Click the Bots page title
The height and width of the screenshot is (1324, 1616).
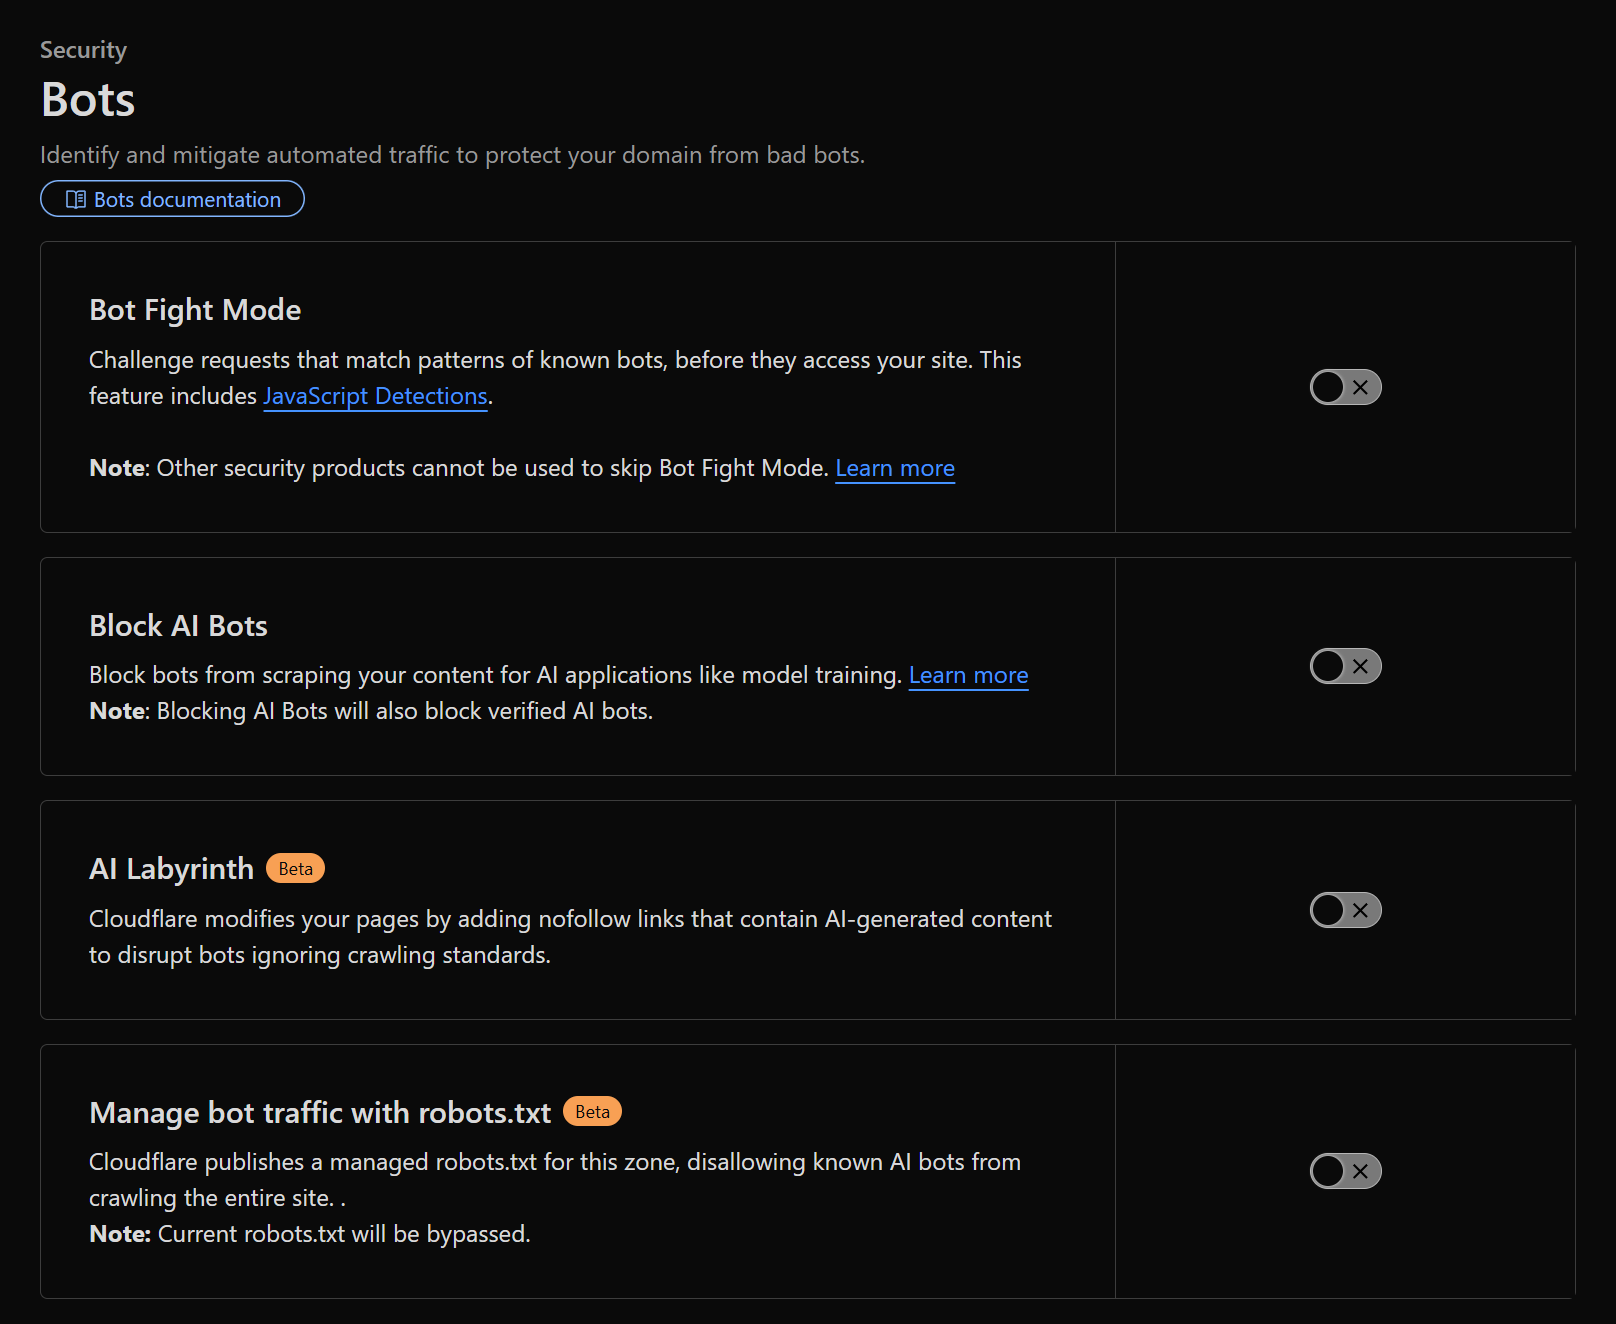[x=88, y=99]
